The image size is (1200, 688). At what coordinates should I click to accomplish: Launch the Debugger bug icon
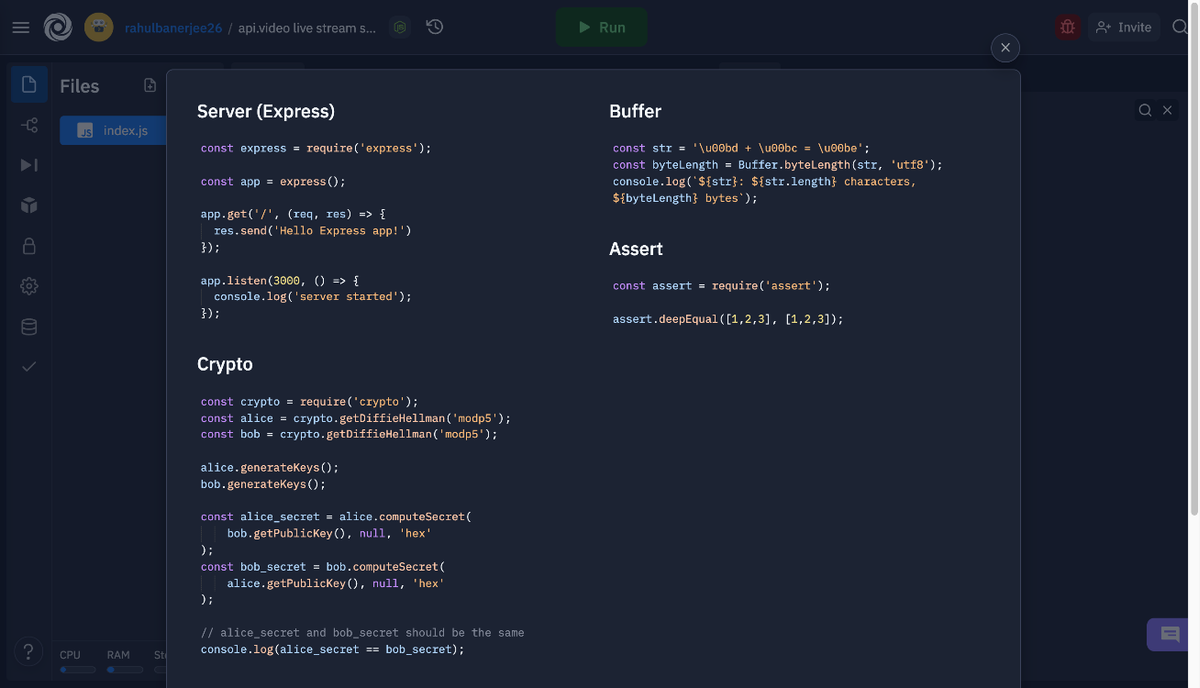pyautogui.click(x=1067, y=27)
